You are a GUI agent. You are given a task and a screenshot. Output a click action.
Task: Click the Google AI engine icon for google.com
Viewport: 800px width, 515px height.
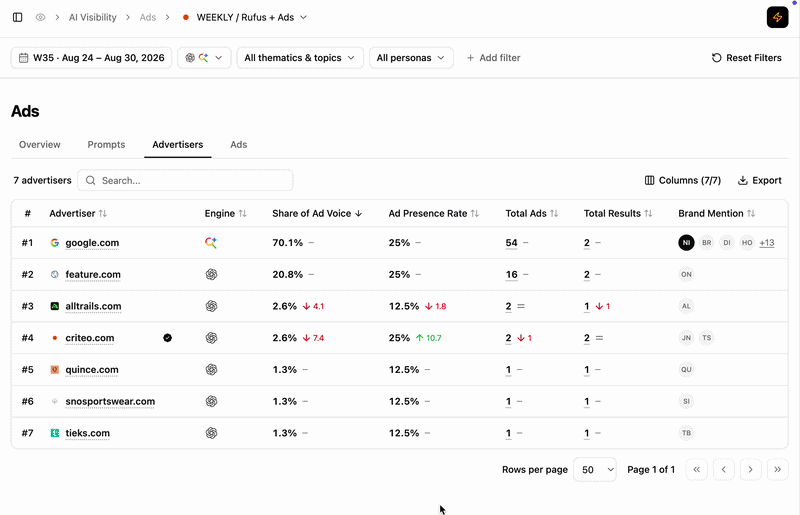pos(211,243)
